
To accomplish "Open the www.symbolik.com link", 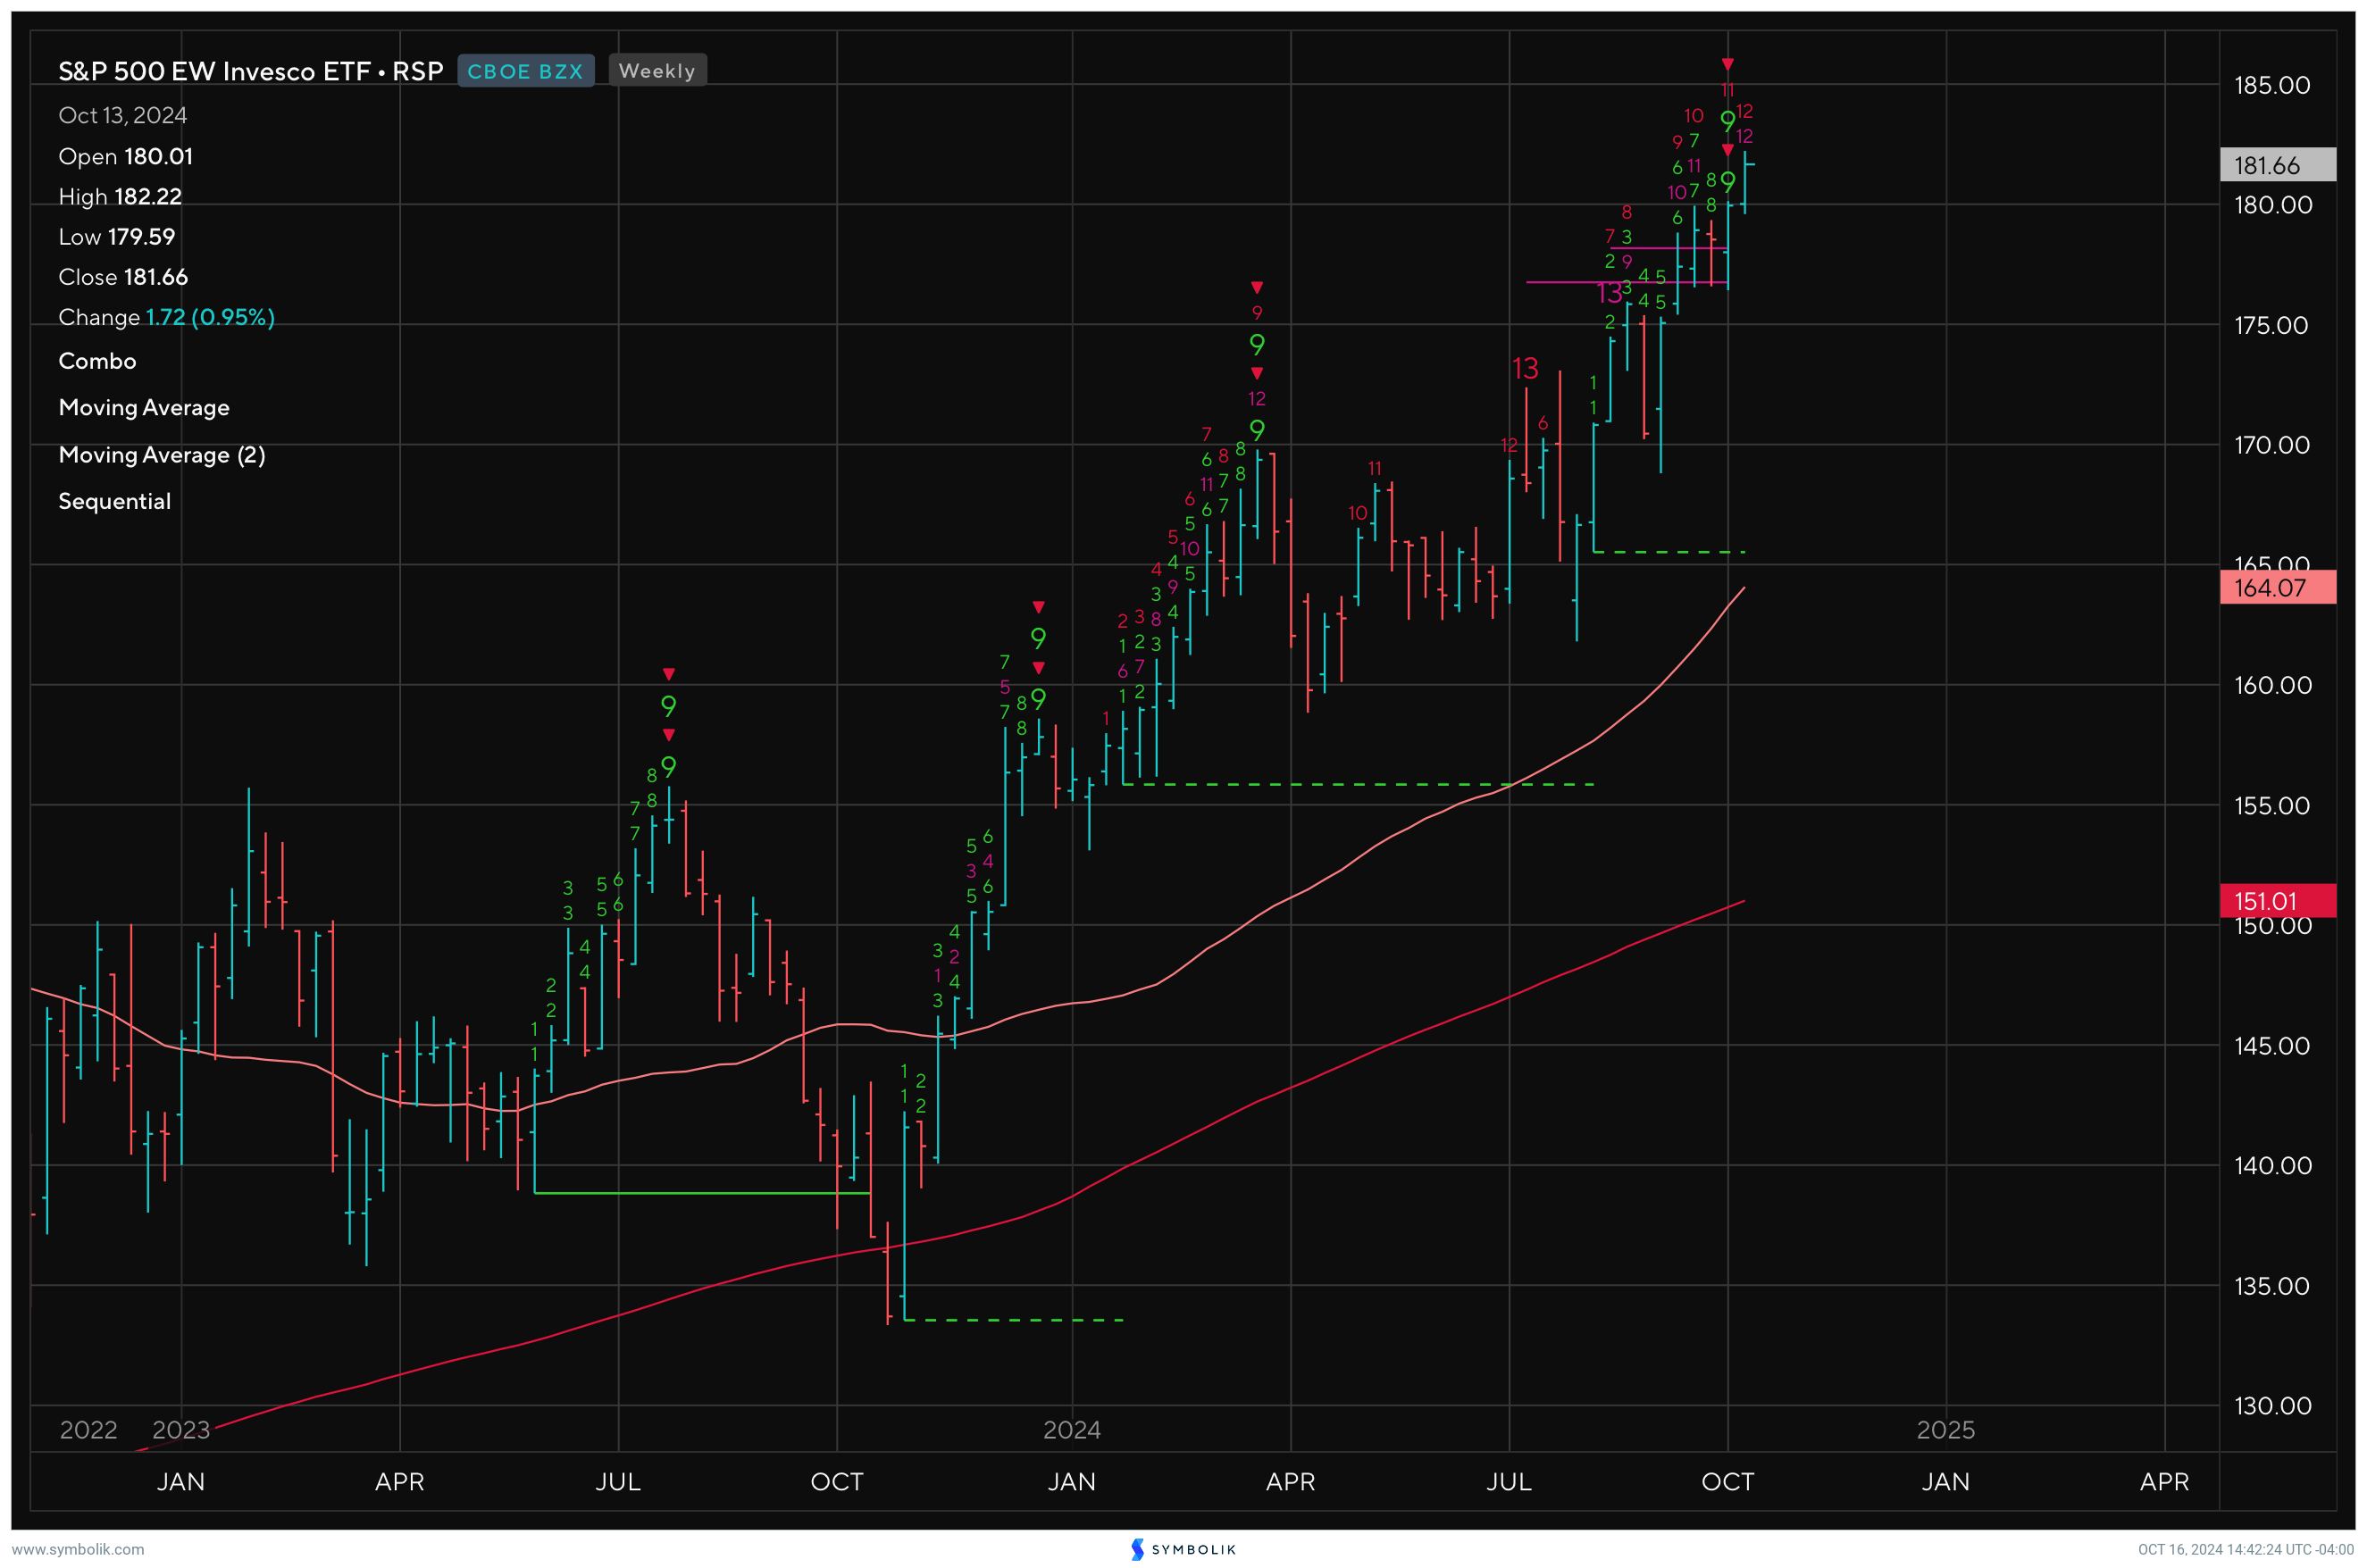I will tap(78, 1549).
